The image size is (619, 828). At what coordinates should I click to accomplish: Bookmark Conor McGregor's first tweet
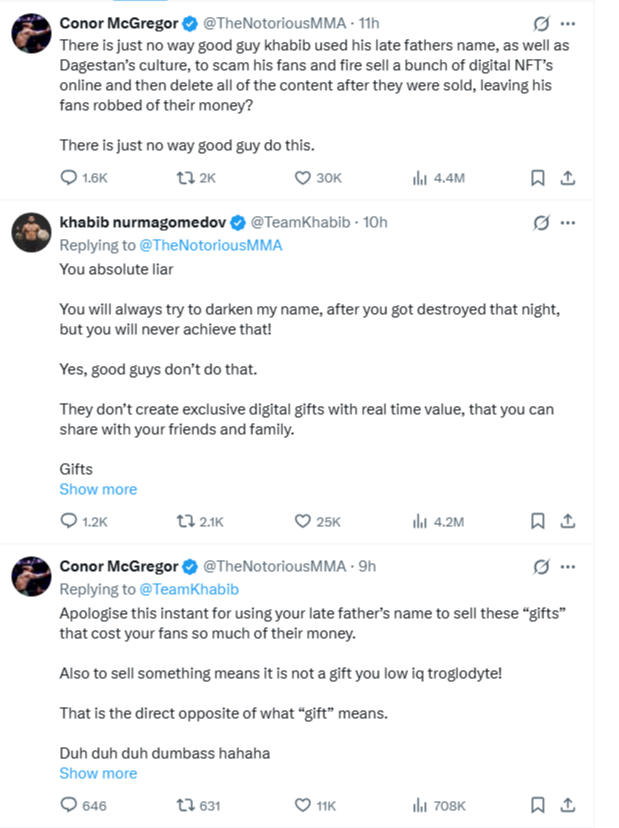(537, 177)
